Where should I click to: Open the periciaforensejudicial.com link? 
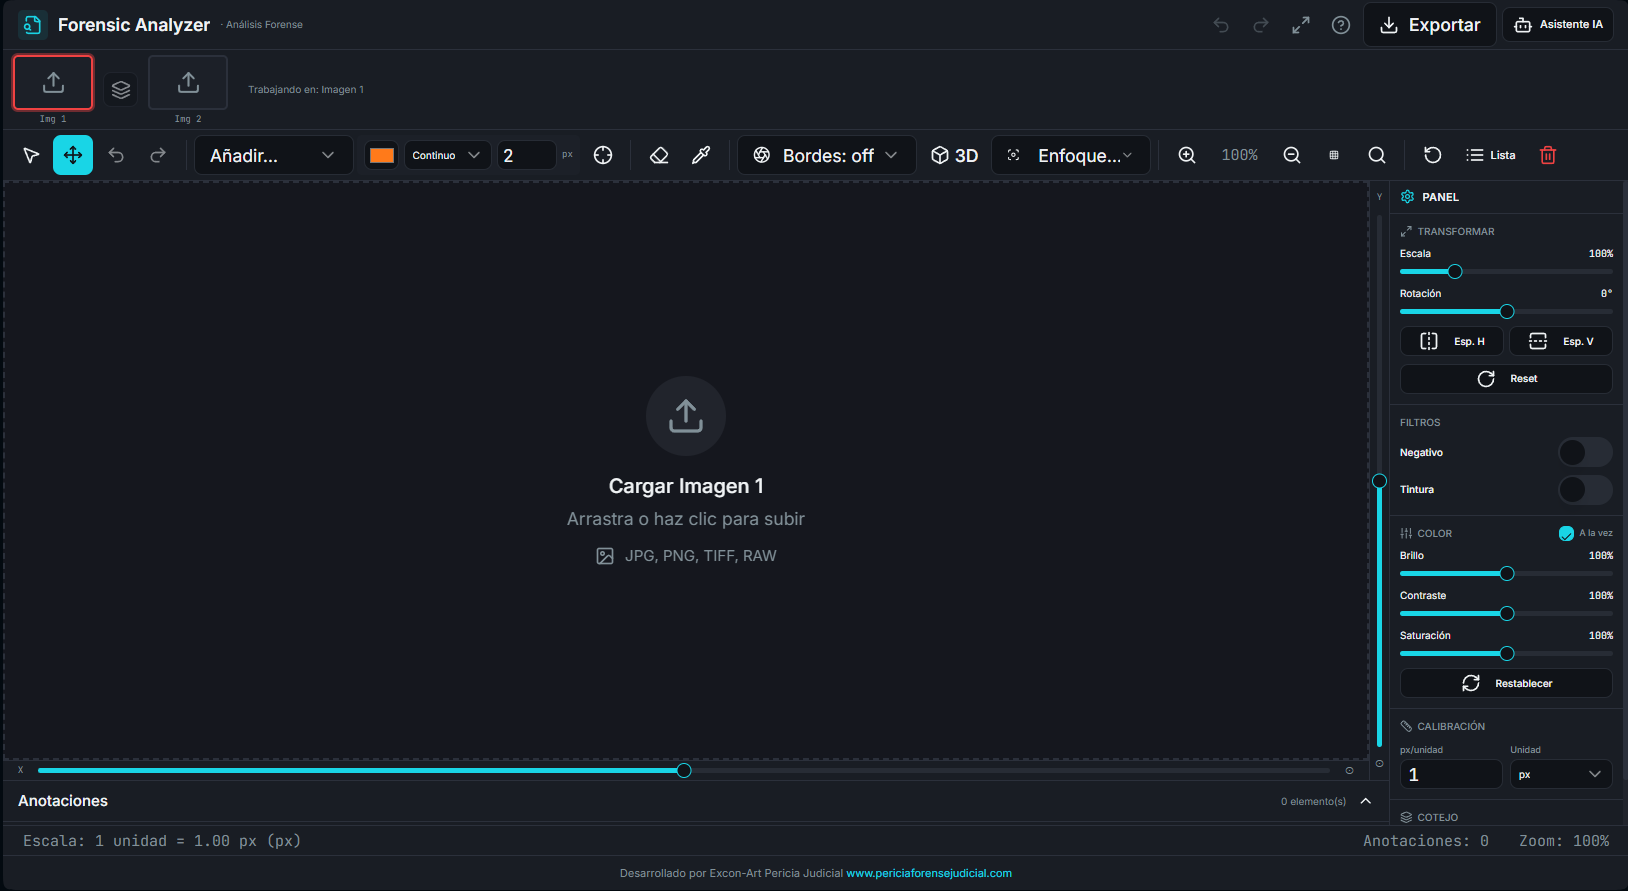929,873
